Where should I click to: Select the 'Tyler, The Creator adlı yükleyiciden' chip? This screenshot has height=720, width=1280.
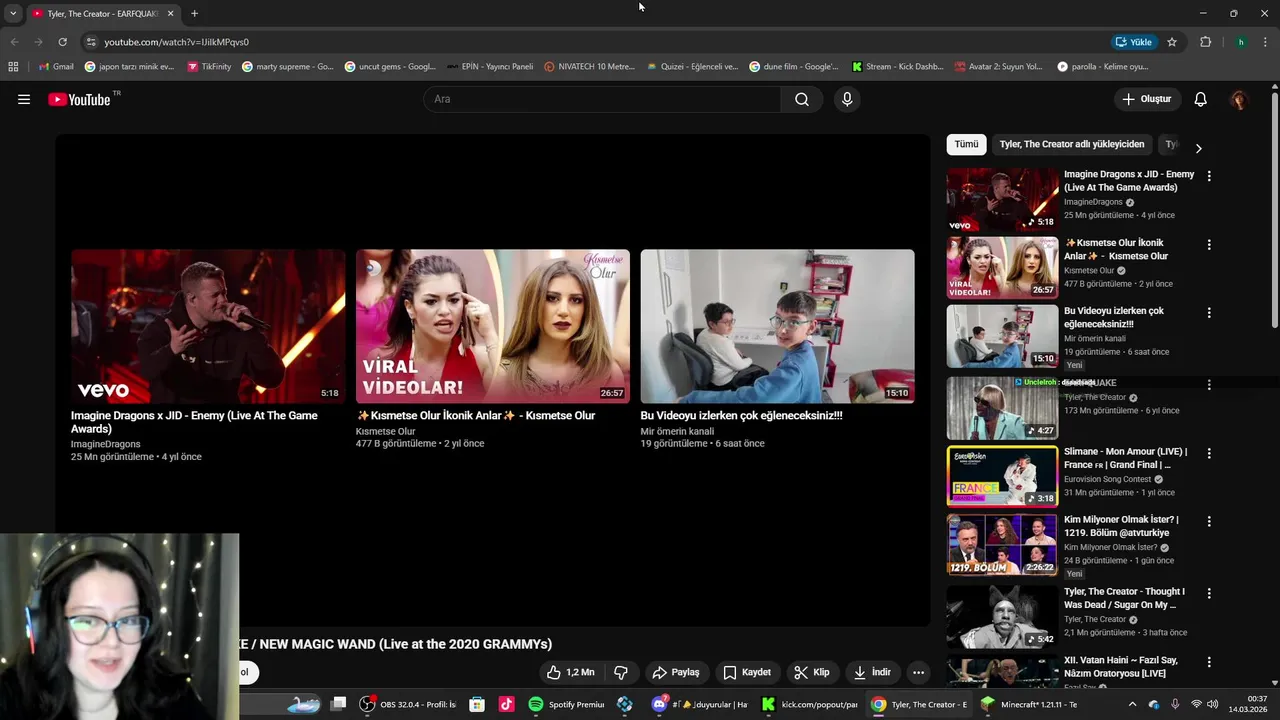tap(1072, 144)
